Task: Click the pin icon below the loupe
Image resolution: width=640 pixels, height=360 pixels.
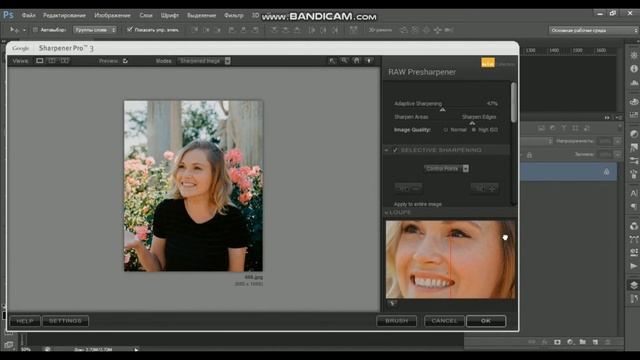Action: point(392,303)
